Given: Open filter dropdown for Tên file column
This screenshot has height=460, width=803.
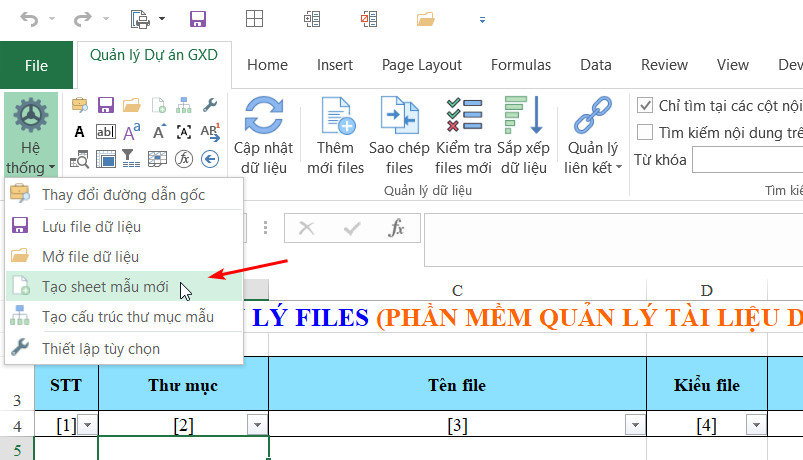Looking at the screenshot, I should 634,426.
